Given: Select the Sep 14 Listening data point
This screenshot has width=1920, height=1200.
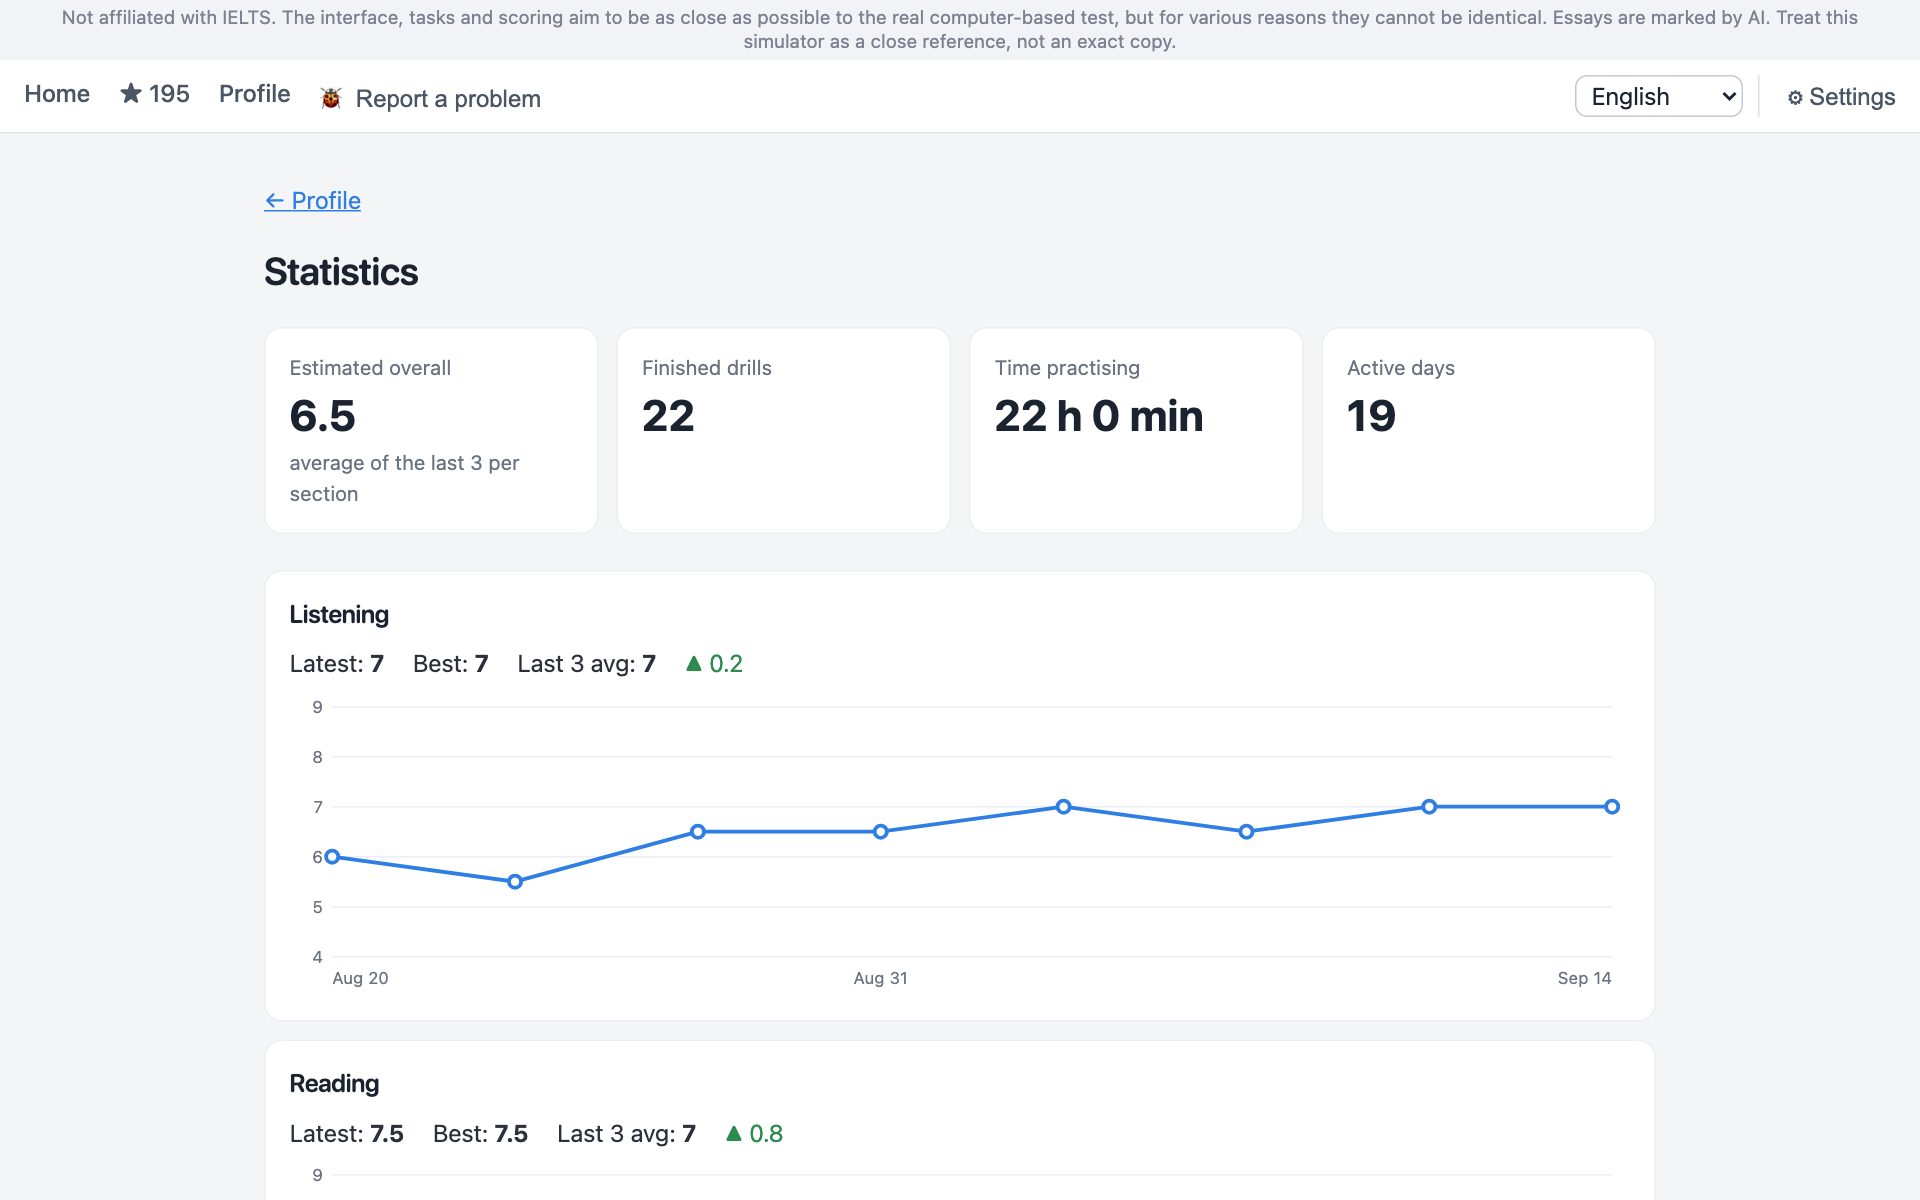Looking at the screenshot, I should (x=1612, y=807).
